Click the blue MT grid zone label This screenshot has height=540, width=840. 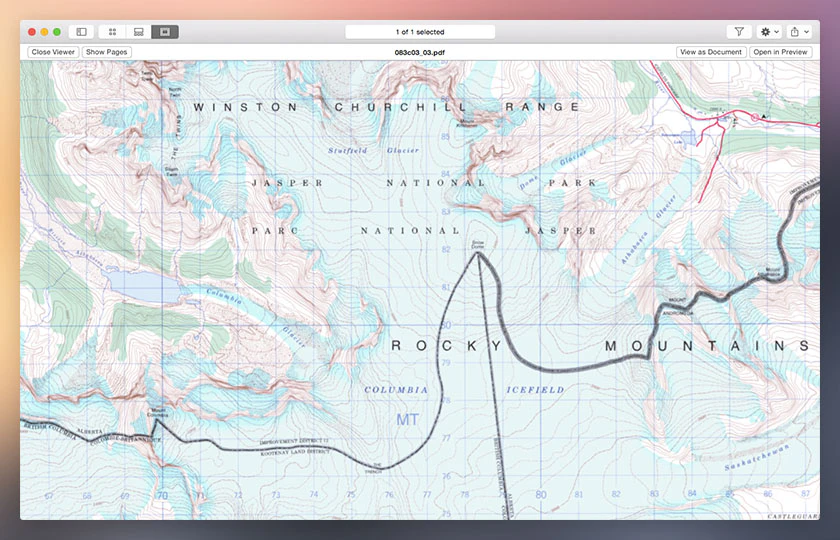click(x=407, y=419)
